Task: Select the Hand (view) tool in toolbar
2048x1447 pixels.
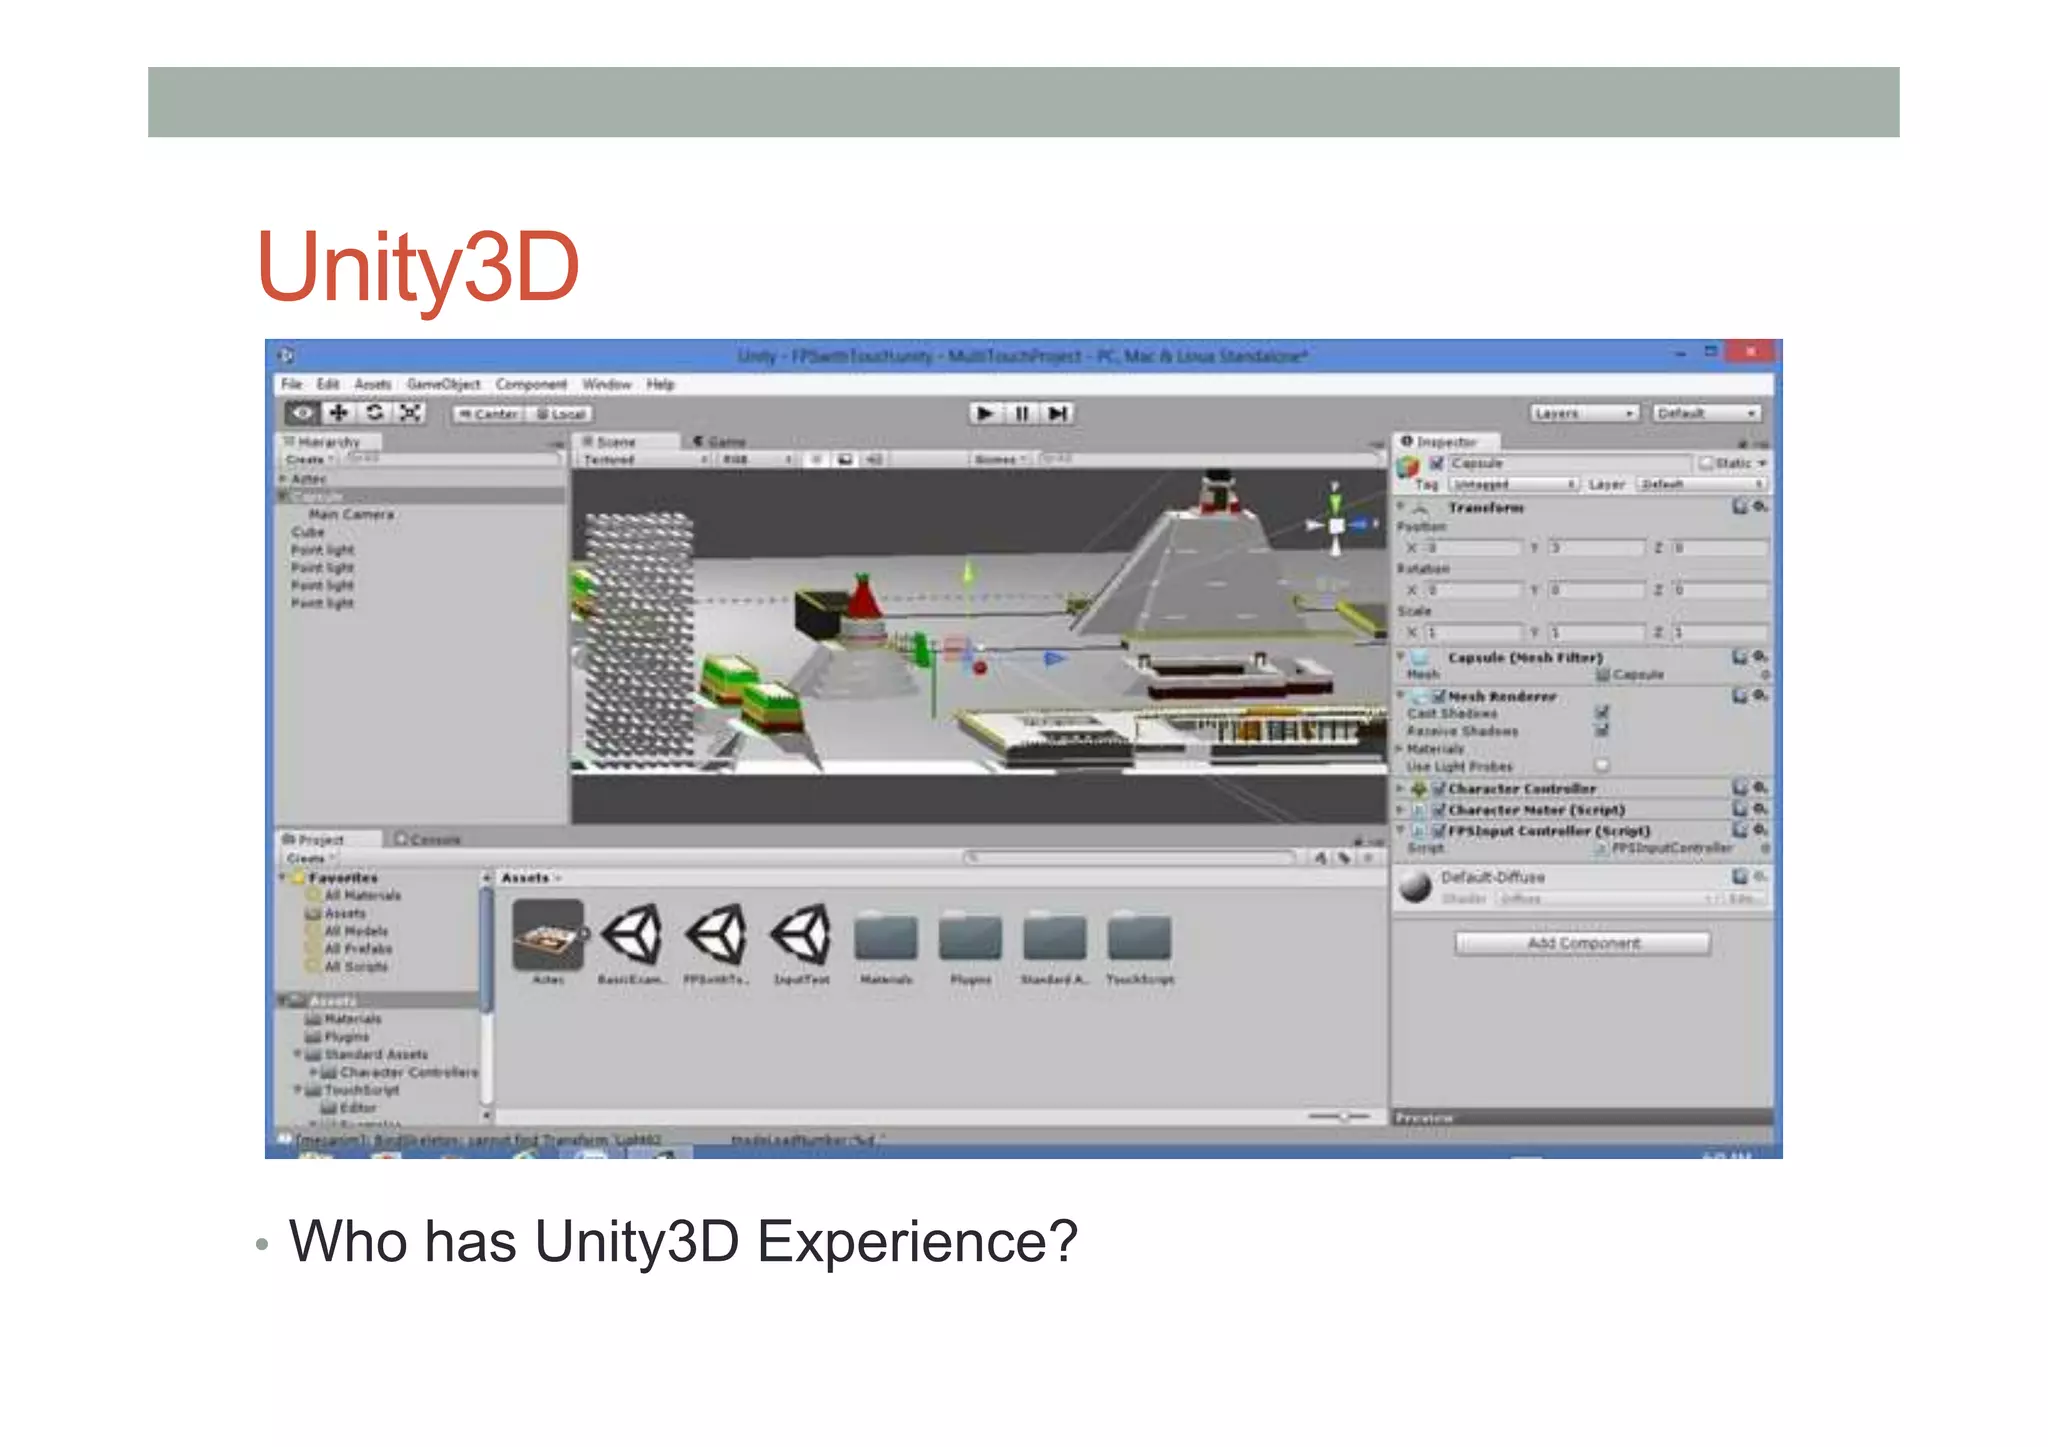Action: coord(302,412)
